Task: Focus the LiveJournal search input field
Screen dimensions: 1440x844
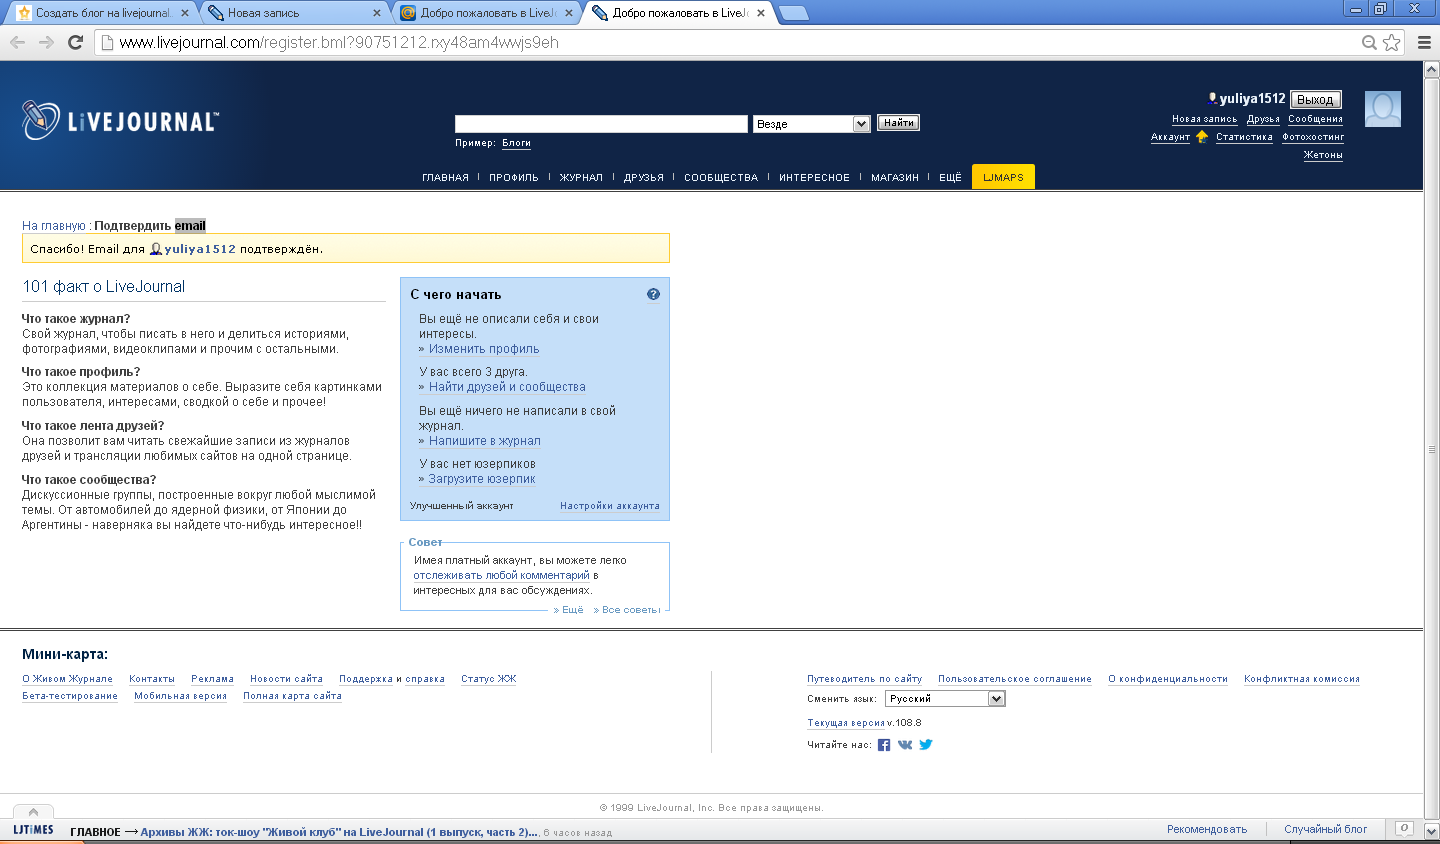Action: coord(601,124)
